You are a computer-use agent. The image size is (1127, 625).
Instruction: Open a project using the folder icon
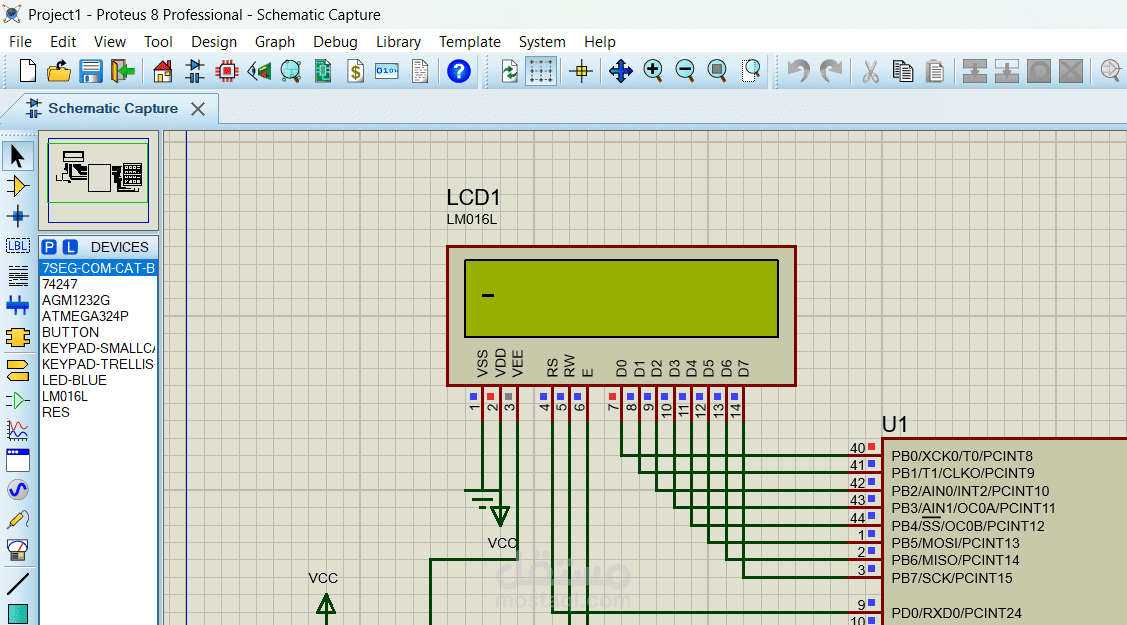click(59, 71)
